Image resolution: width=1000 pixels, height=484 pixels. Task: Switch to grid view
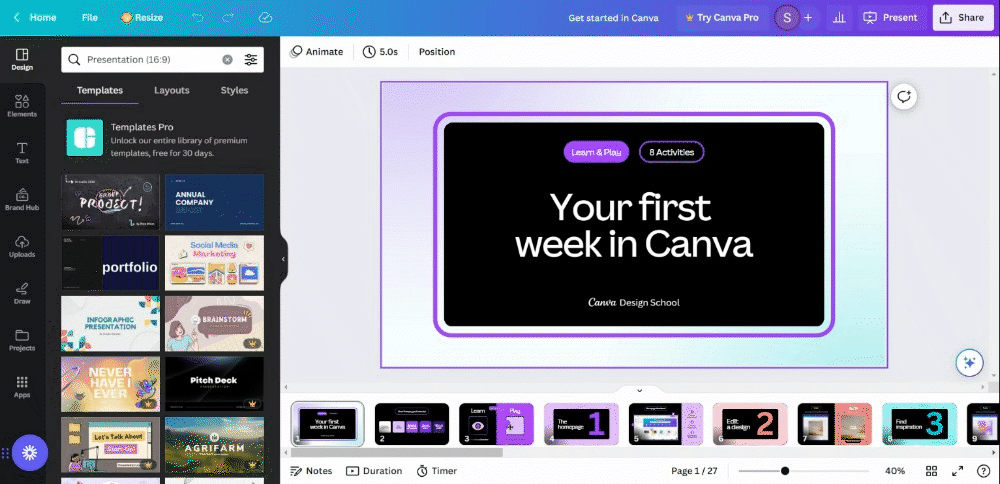click(931, 471)
